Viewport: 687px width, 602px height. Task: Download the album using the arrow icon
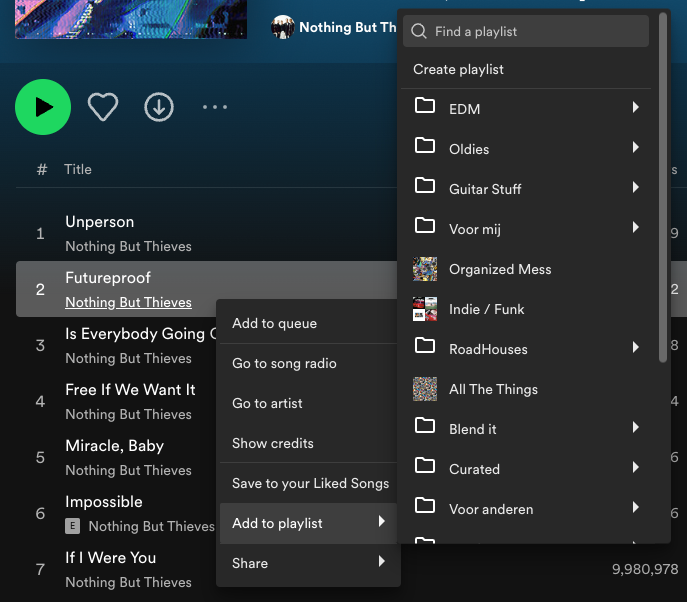point(159,106)
